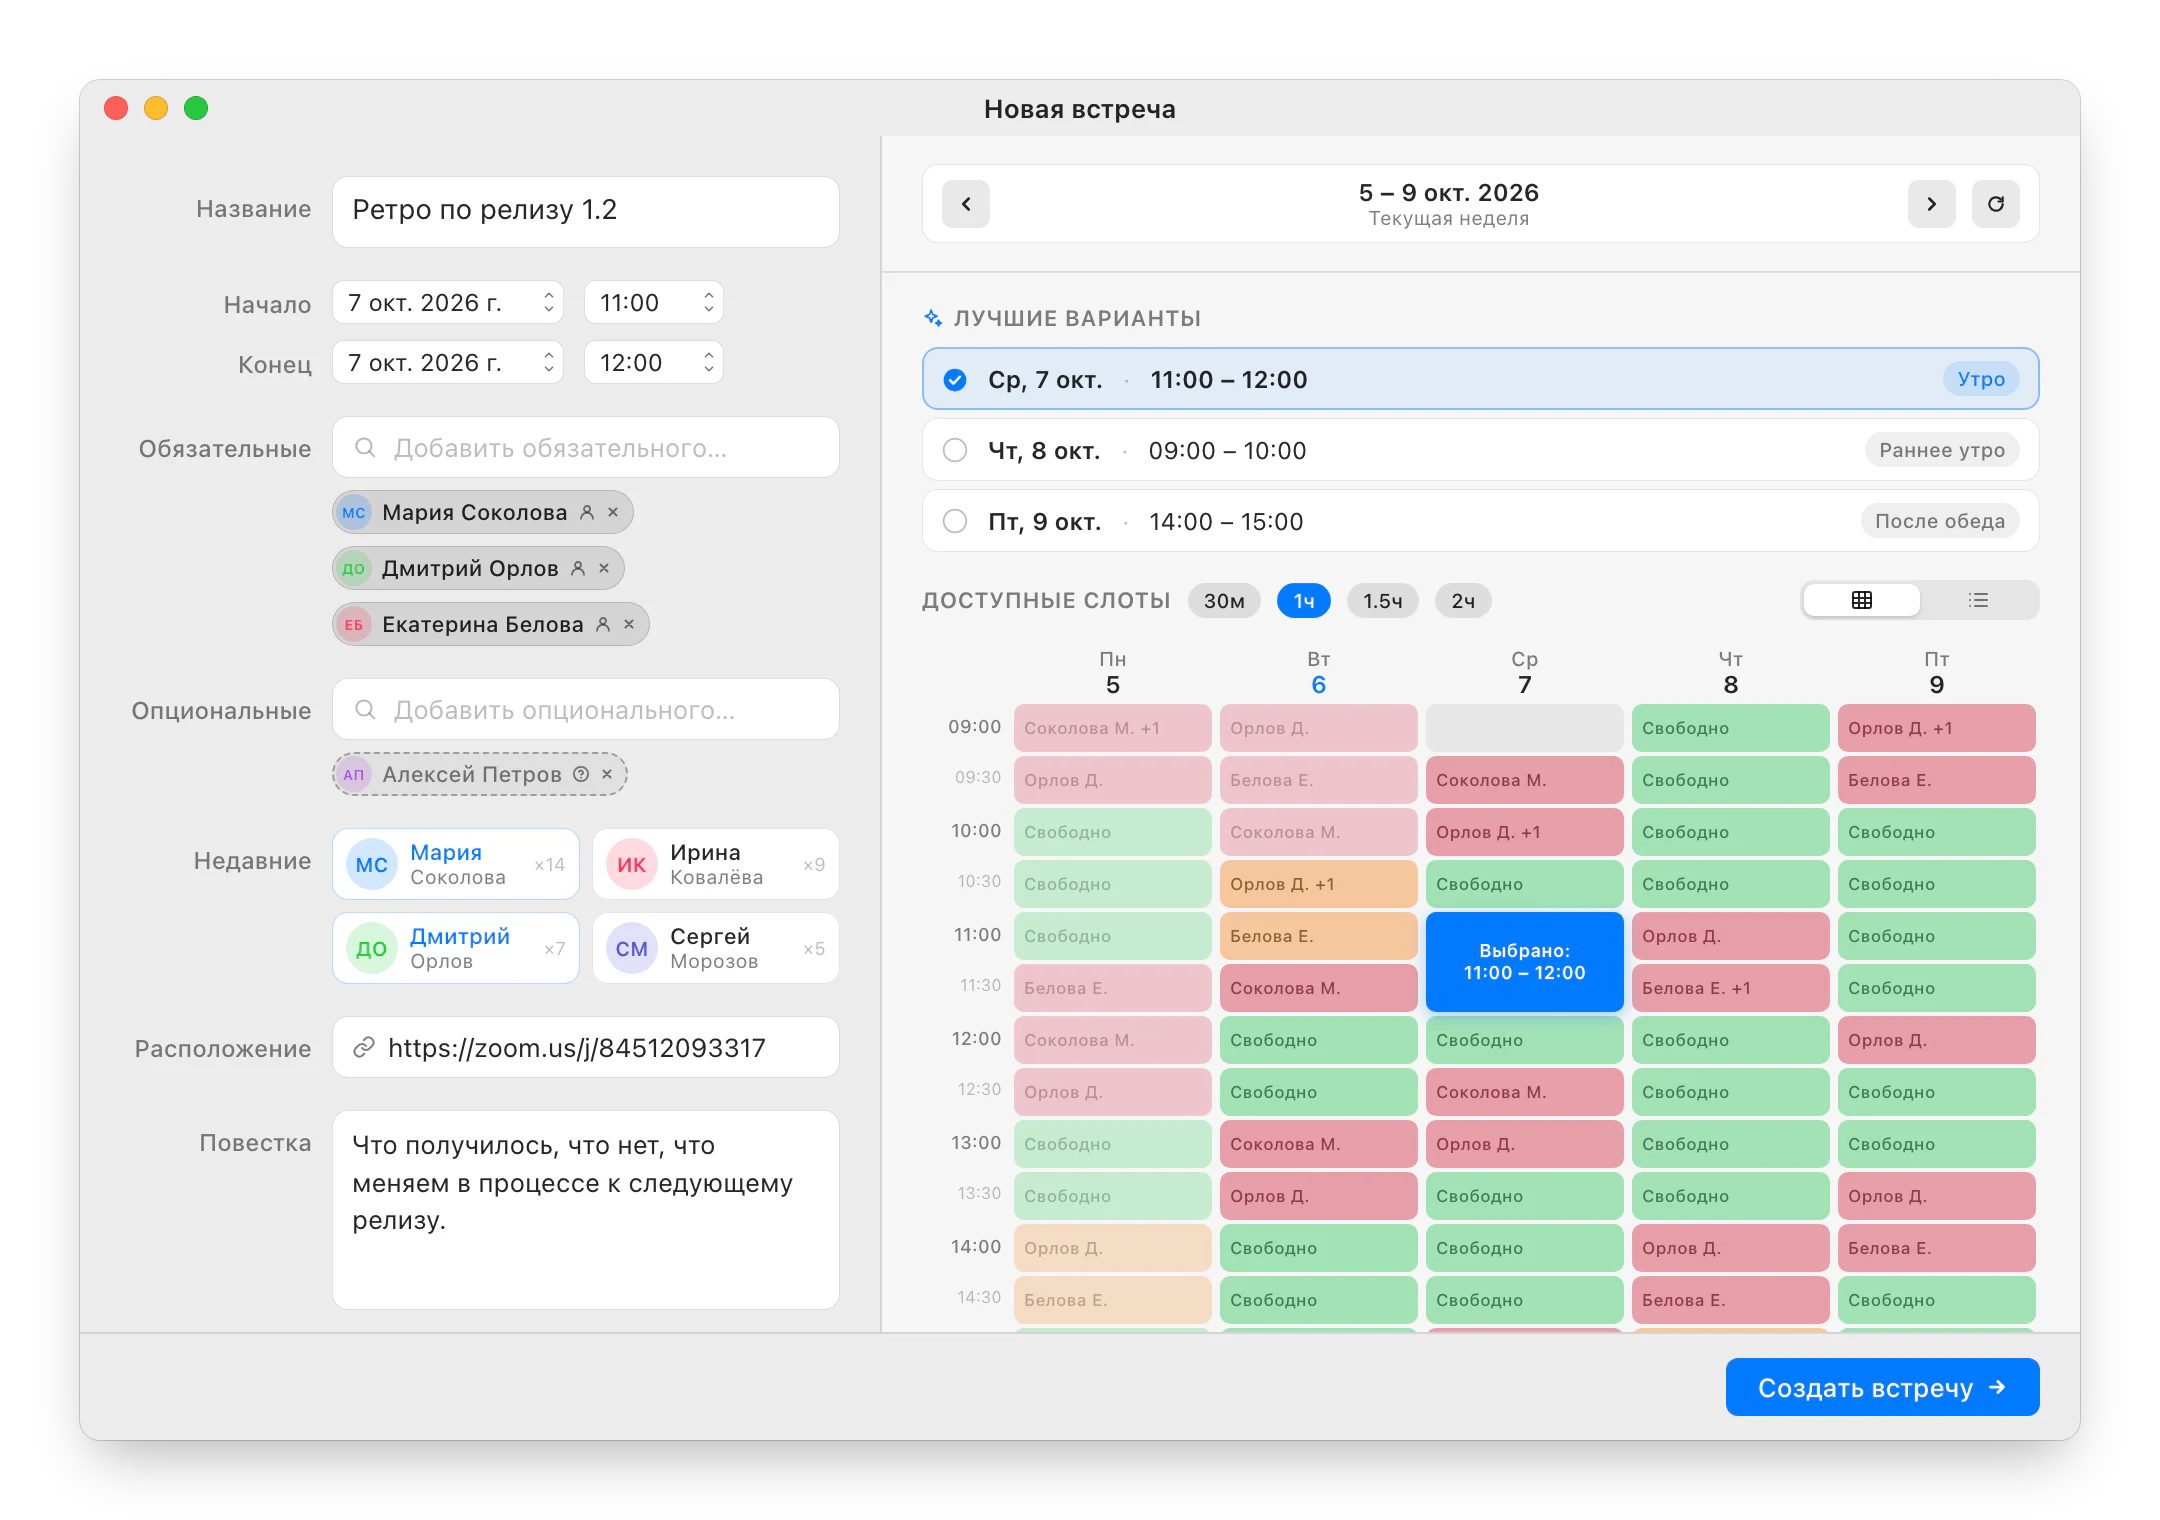The height and width of the screenshot is (1520, 2160).
Task: Pick the free 09:00 slot on Thursday 8
Action: click(x=1730, y=728)
